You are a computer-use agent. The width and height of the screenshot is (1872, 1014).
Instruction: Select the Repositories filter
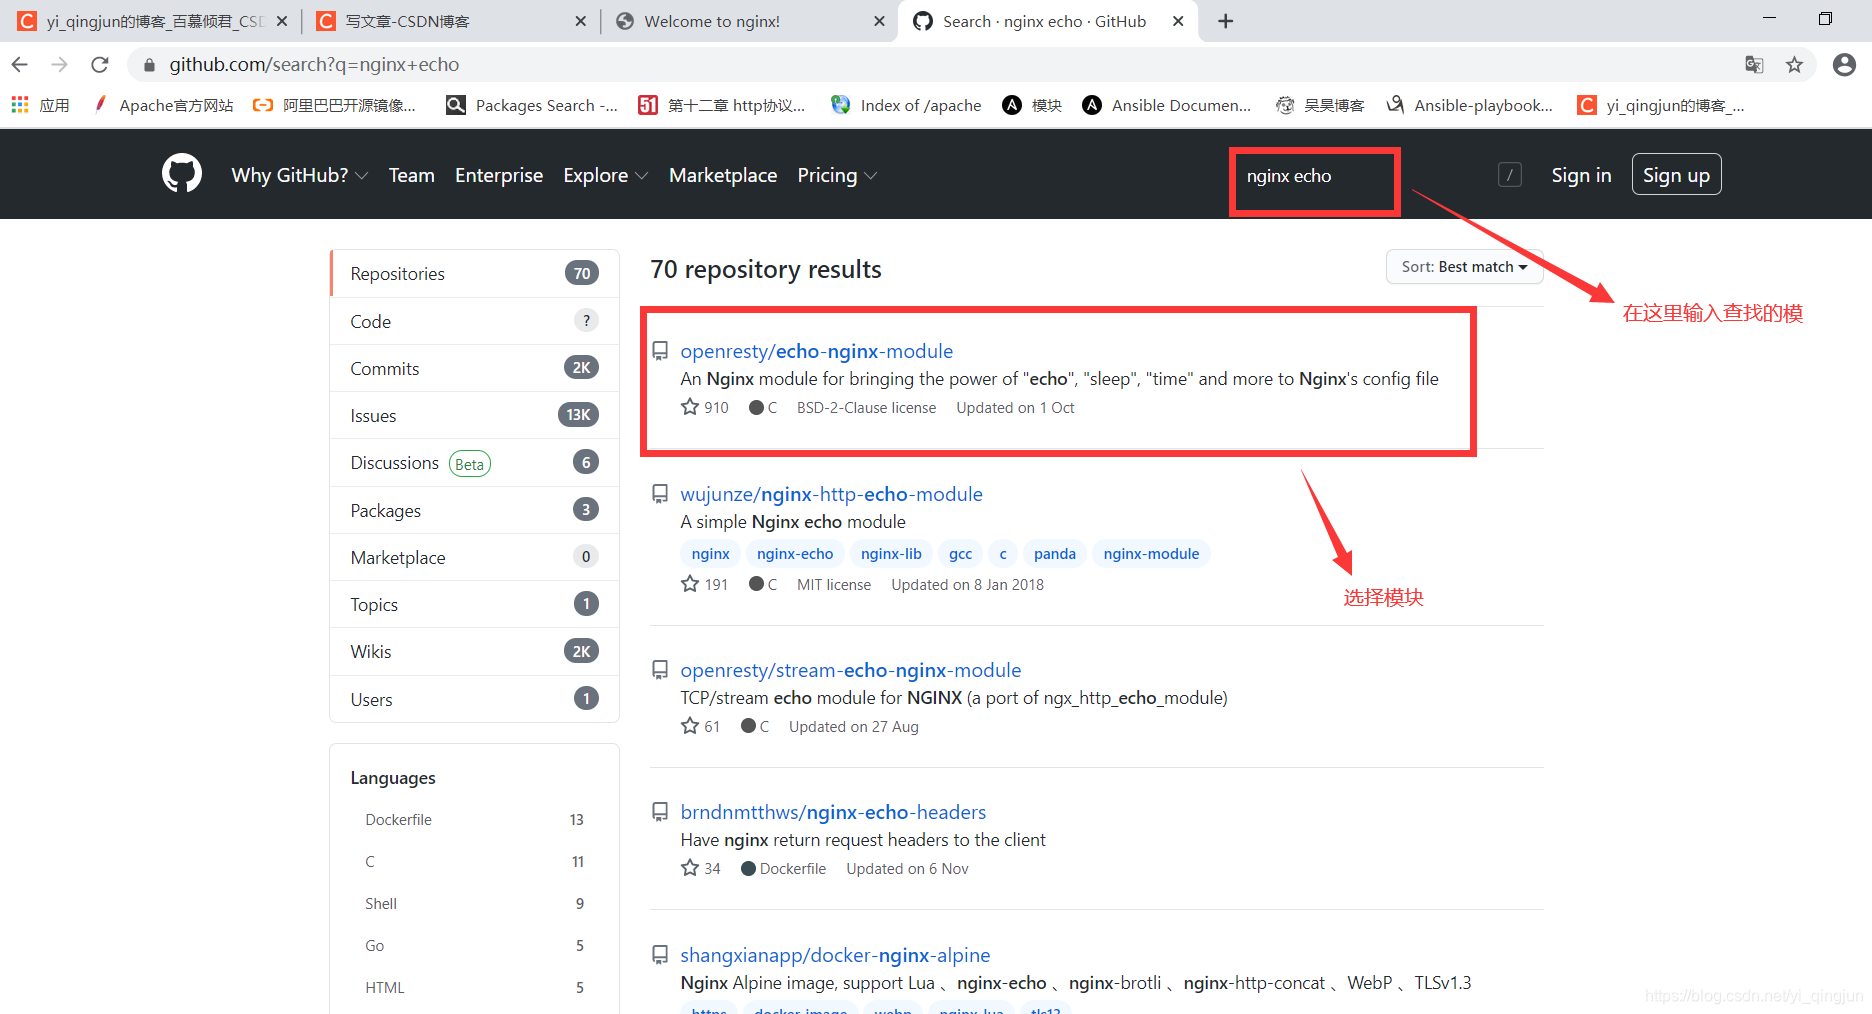(x=475, y=274)
